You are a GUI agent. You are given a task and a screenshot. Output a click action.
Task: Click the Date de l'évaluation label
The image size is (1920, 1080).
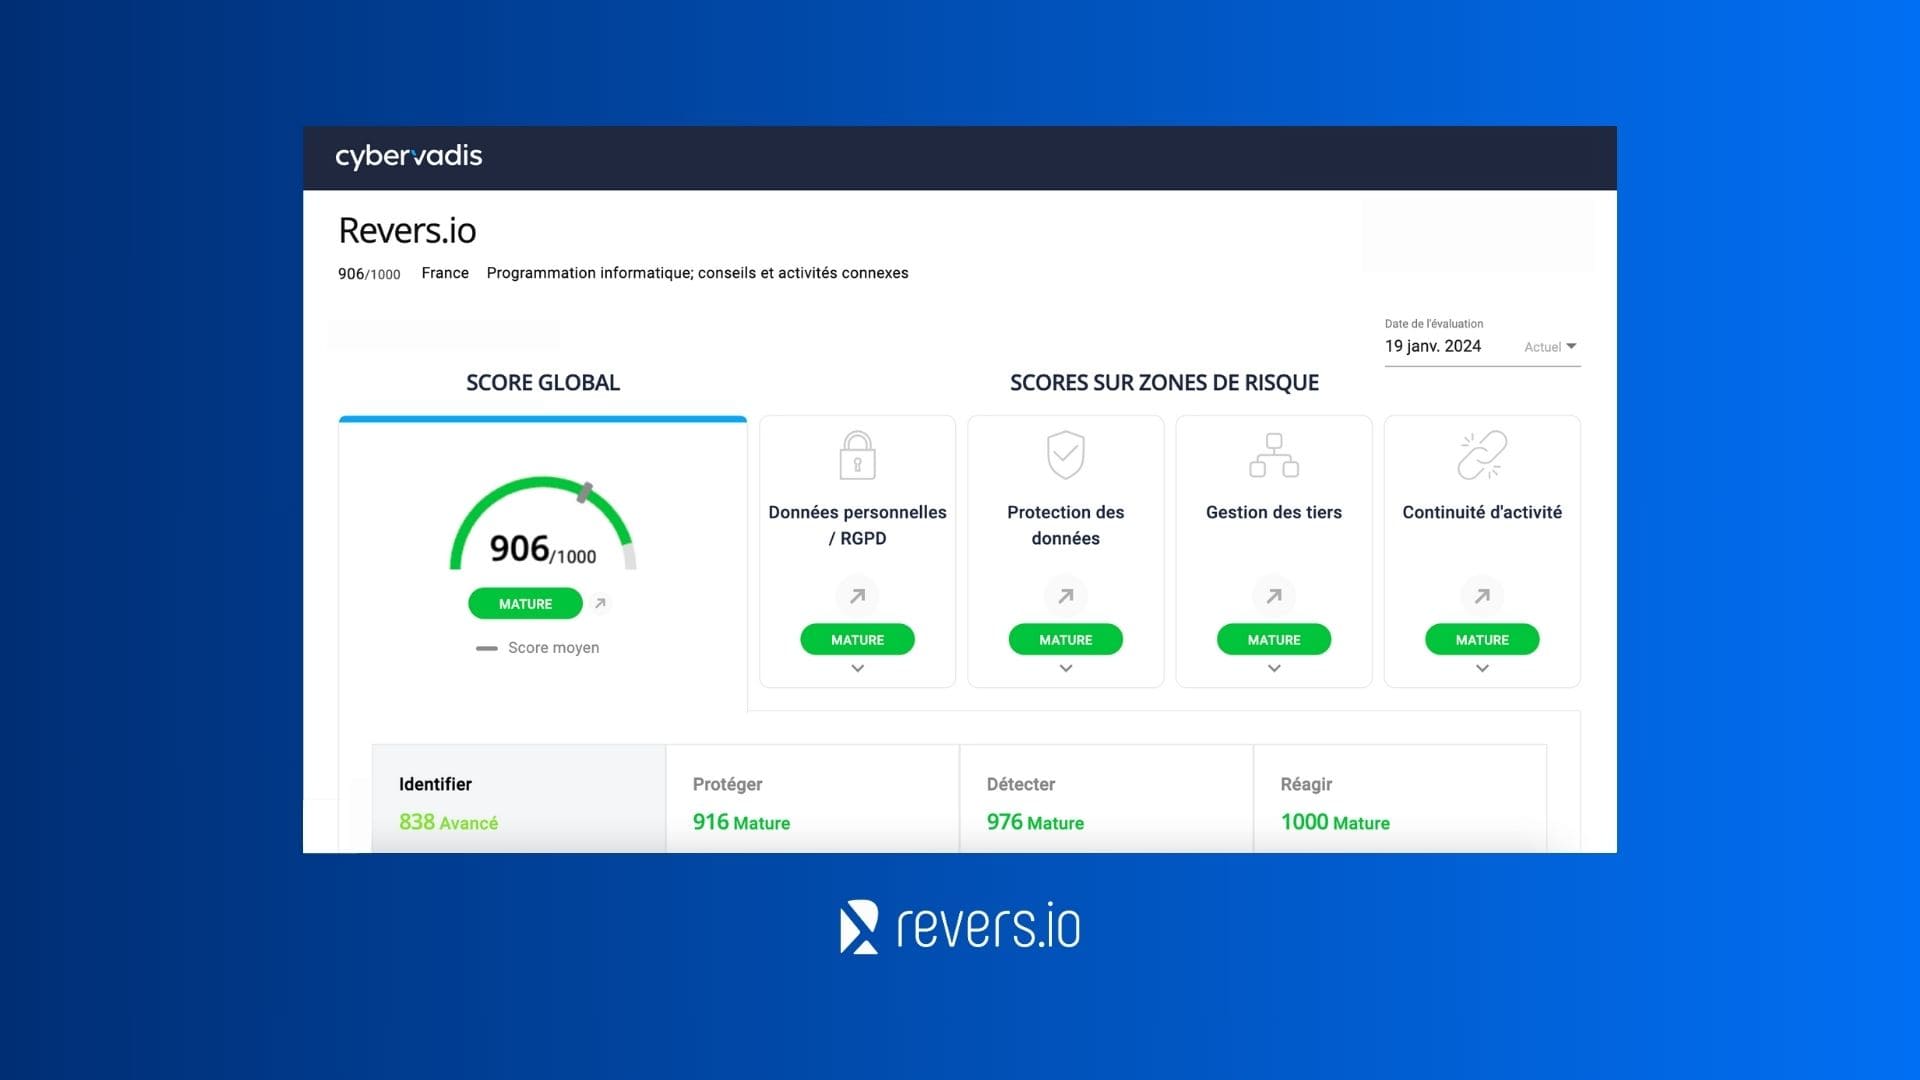(1433, 324)
